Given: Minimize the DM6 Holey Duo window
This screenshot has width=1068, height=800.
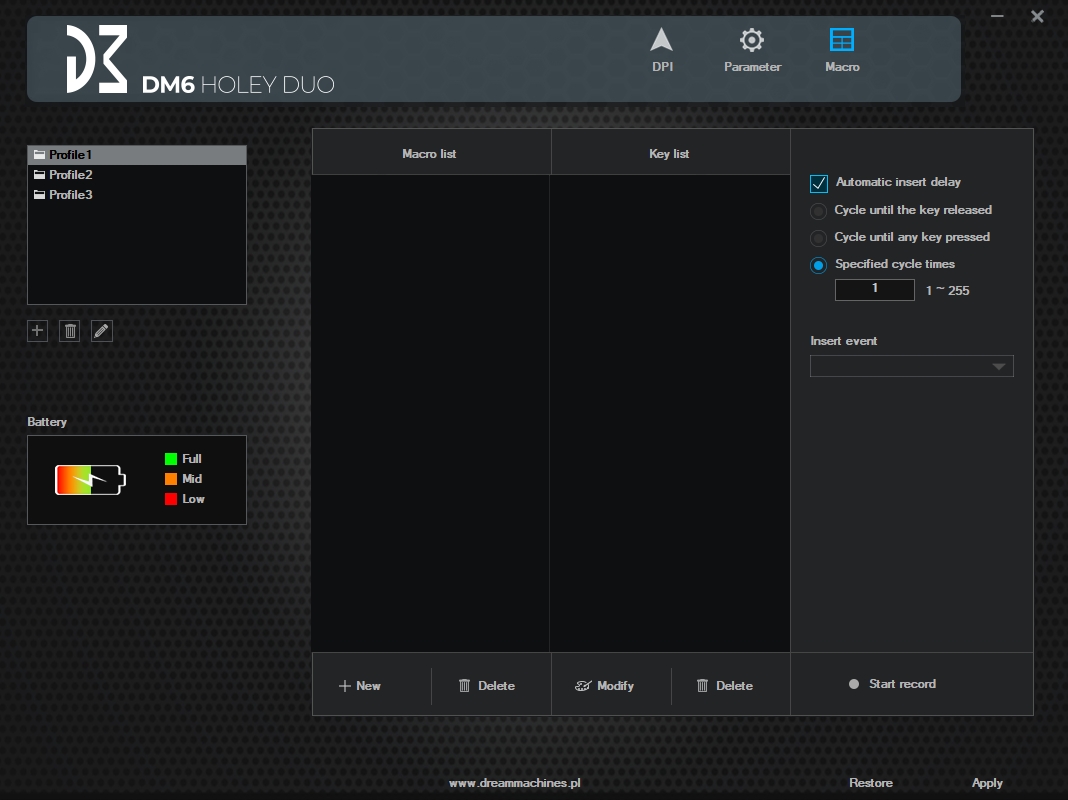Looking at the screenshot, I should pos(997,16).
